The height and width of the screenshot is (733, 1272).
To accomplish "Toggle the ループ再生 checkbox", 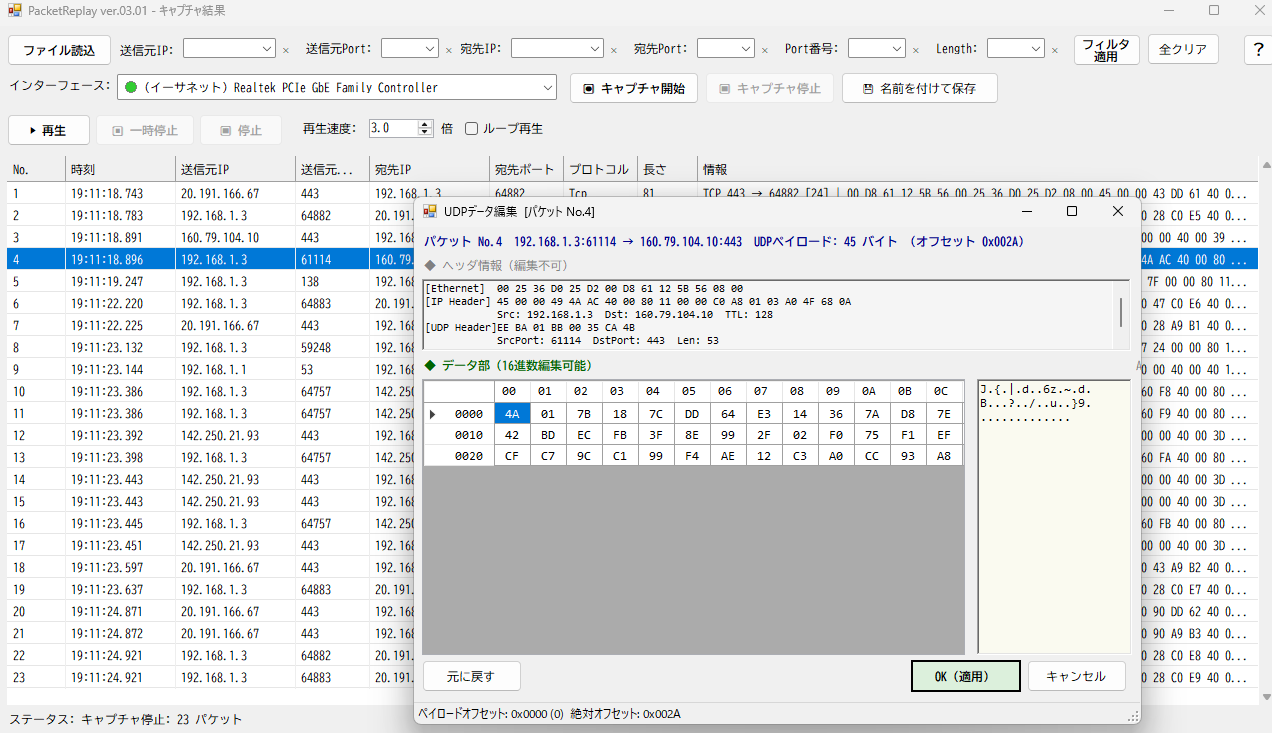I will point(472,128).
